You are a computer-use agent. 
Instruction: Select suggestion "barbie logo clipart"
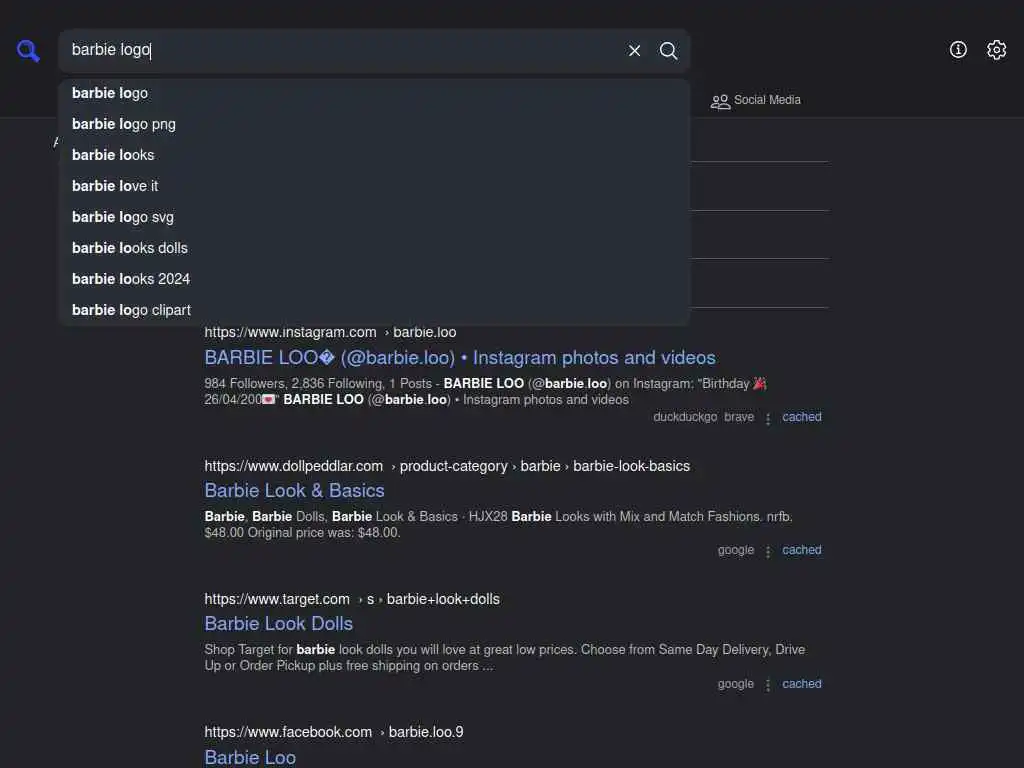374,310
